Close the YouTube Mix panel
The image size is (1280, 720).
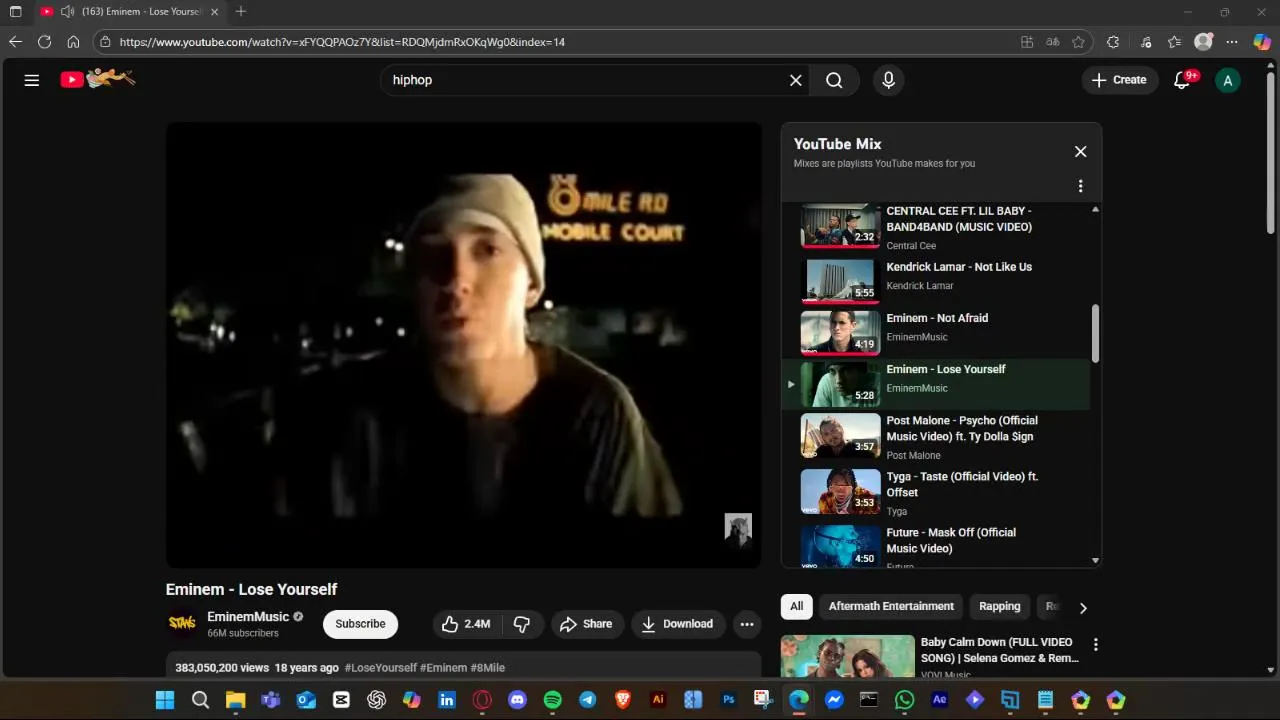pos(1080,152)
